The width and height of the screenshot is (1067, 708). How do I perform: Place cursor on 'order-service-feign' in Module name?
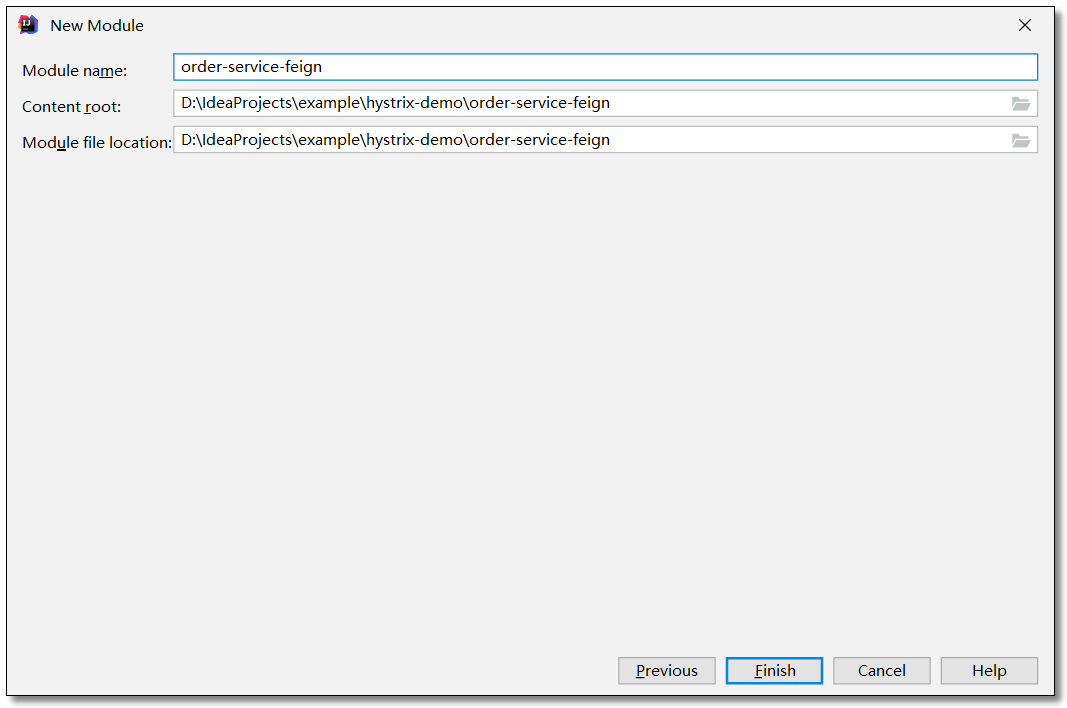[x=251, y=67]
